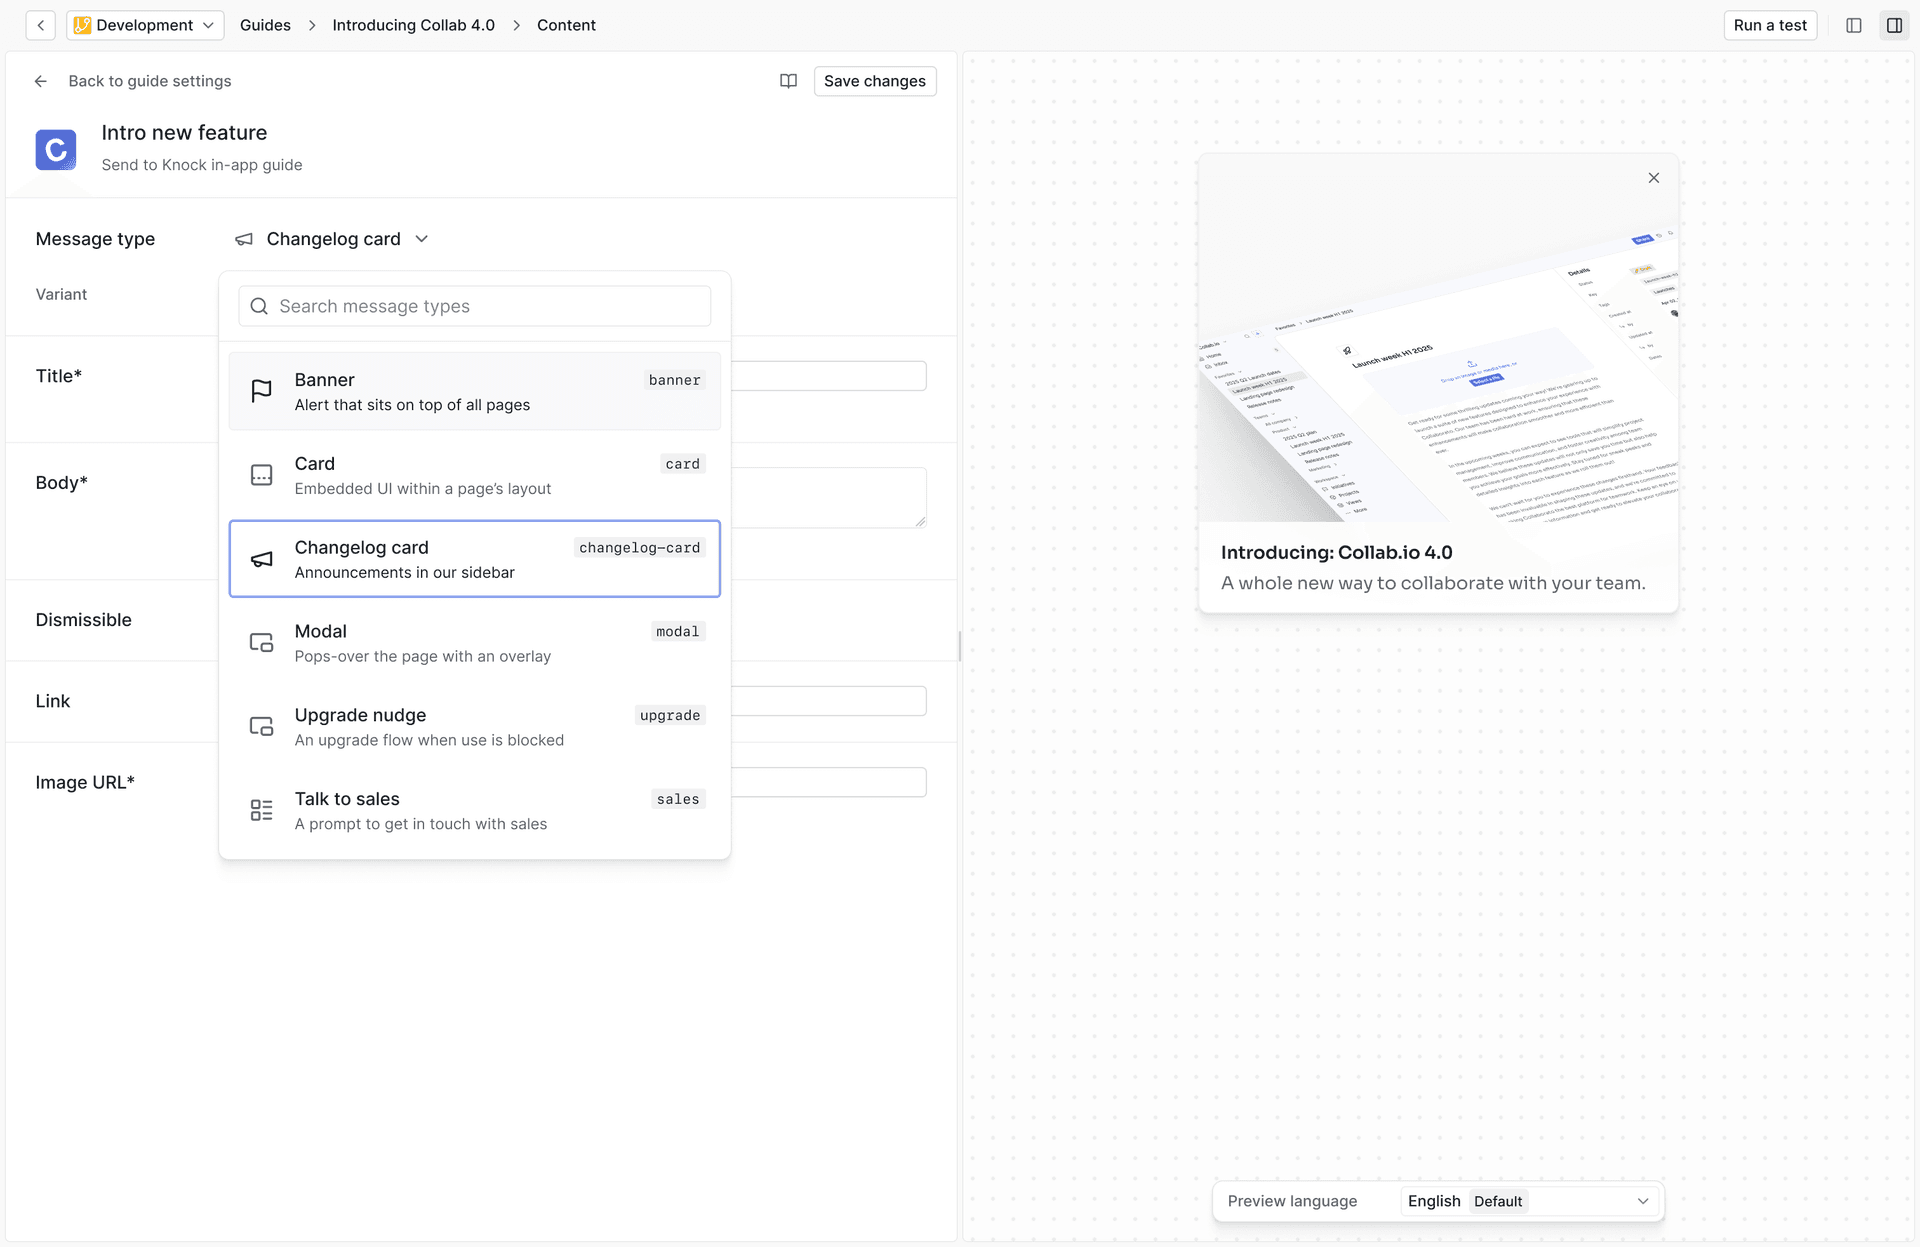Click the Save changes button
This screenshot has height=1247, width=1920.
874,81
